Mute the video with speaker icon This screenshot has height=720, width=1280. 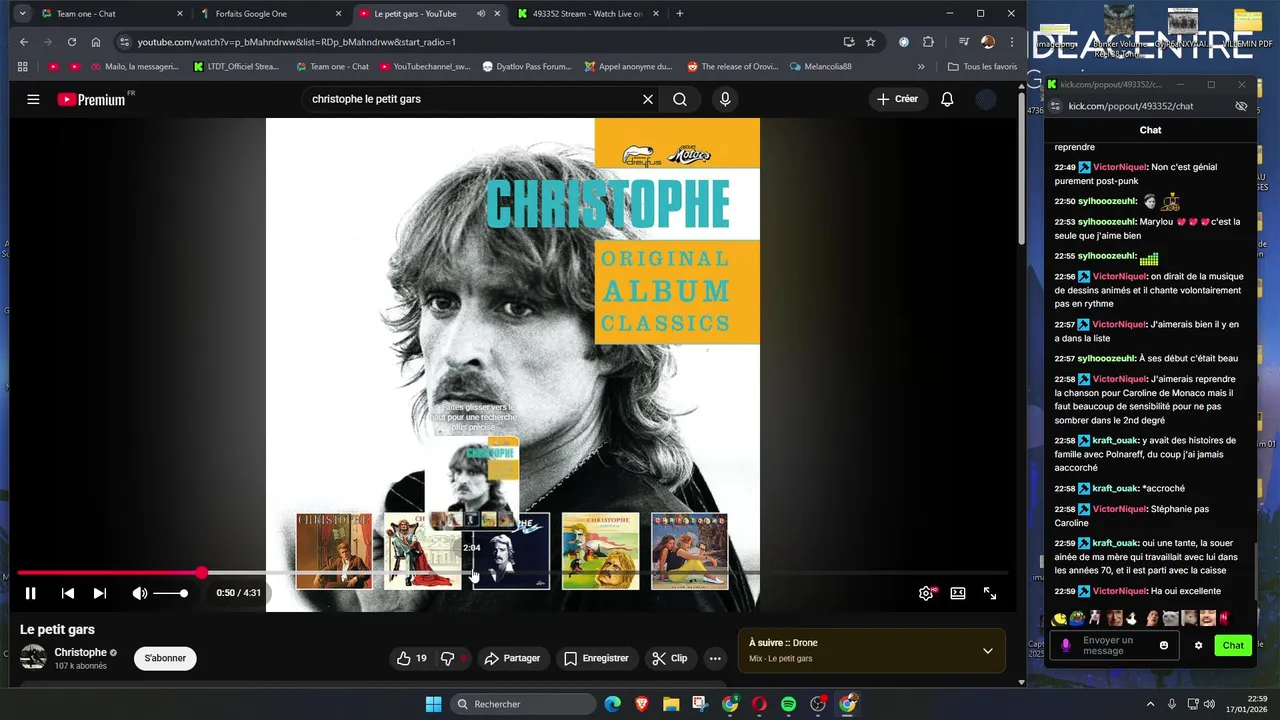tap(140, 593)
